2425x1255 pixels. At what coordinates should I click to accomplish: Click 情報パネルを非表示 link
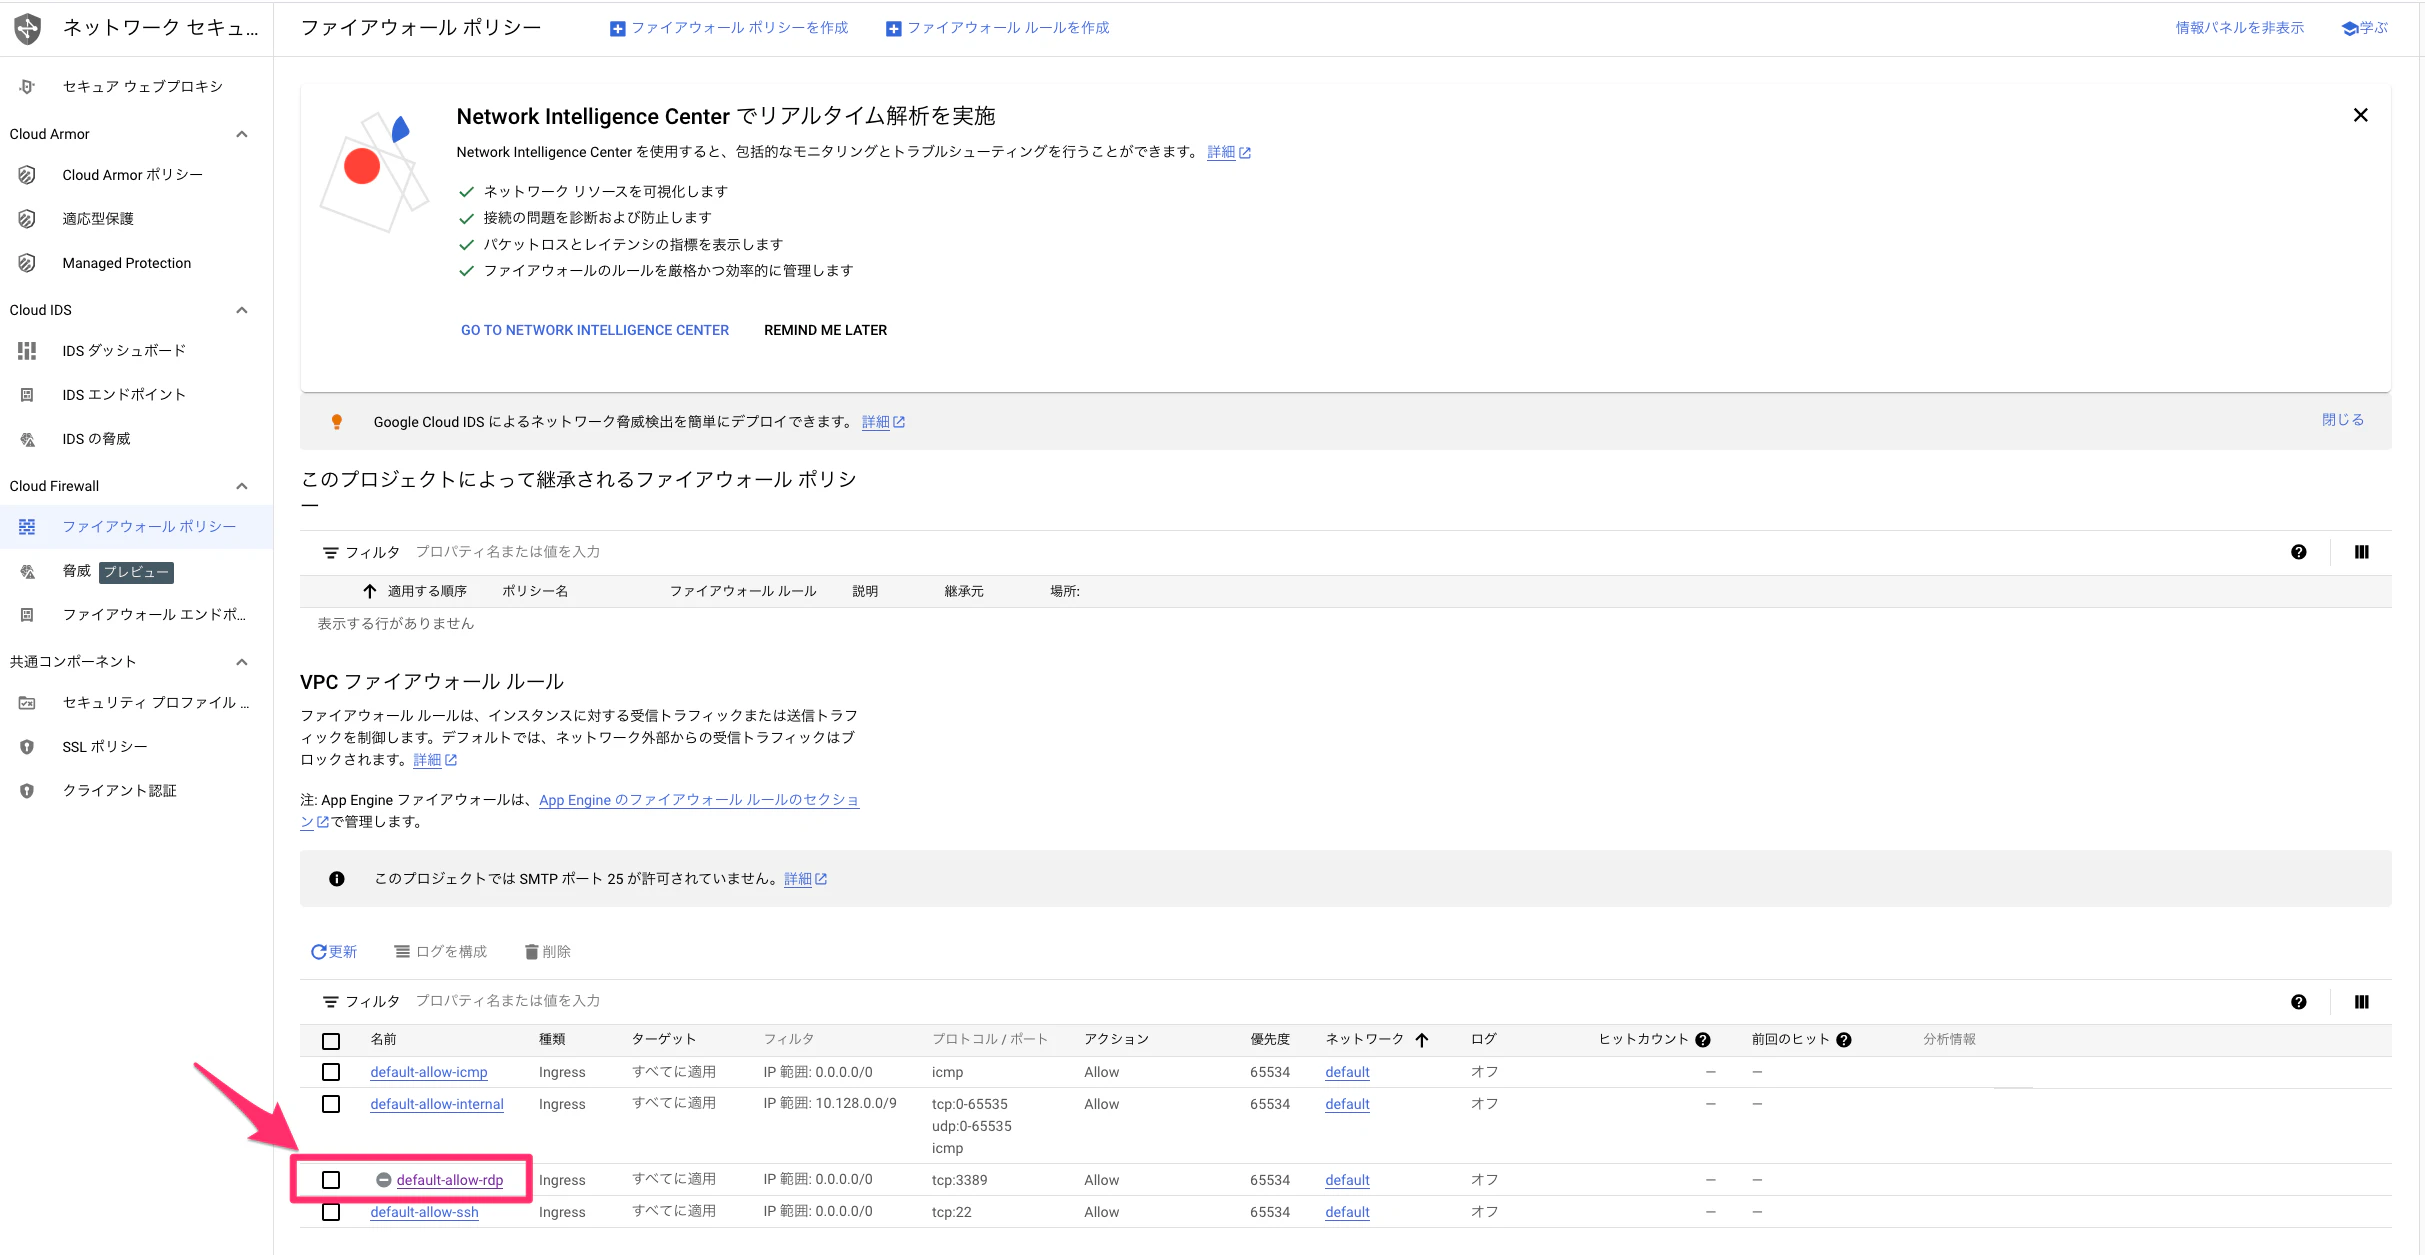click(2239, 28)
